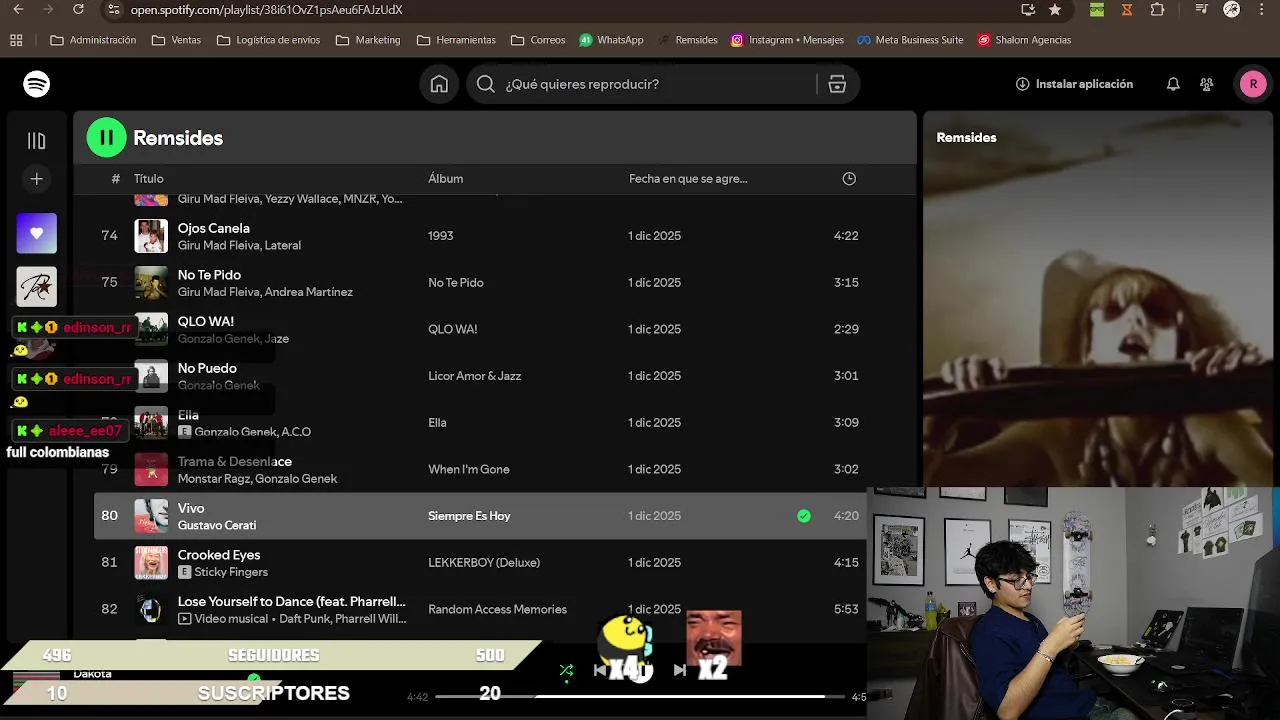Click the # column header
Image resolution: width=1280 pixels, height=720 pixels.
click(115, 179)
